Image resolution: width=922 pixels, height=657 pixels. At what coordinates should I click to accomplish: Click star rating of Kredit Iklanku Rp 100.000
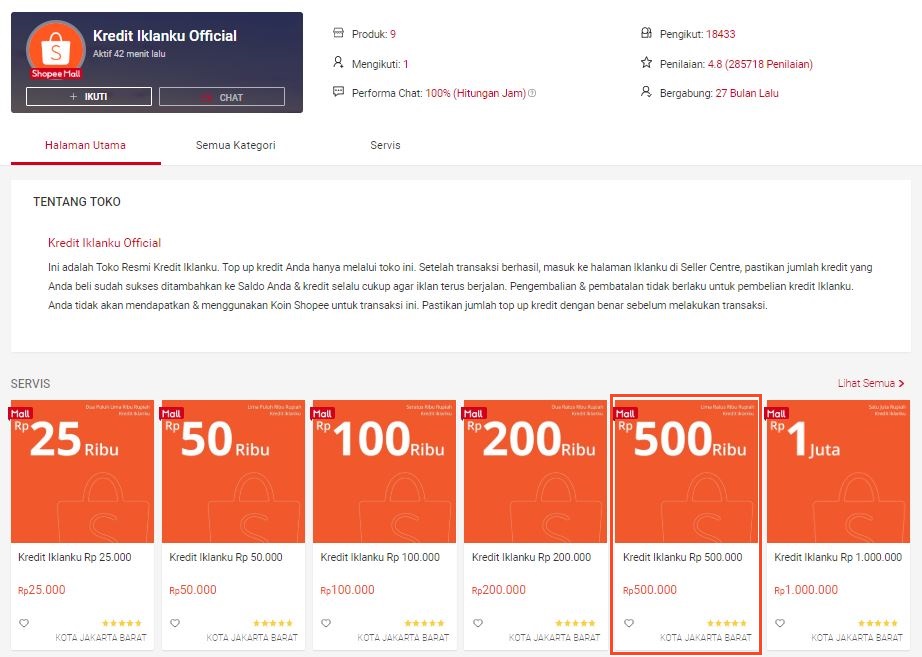click(x=424, y=623)
